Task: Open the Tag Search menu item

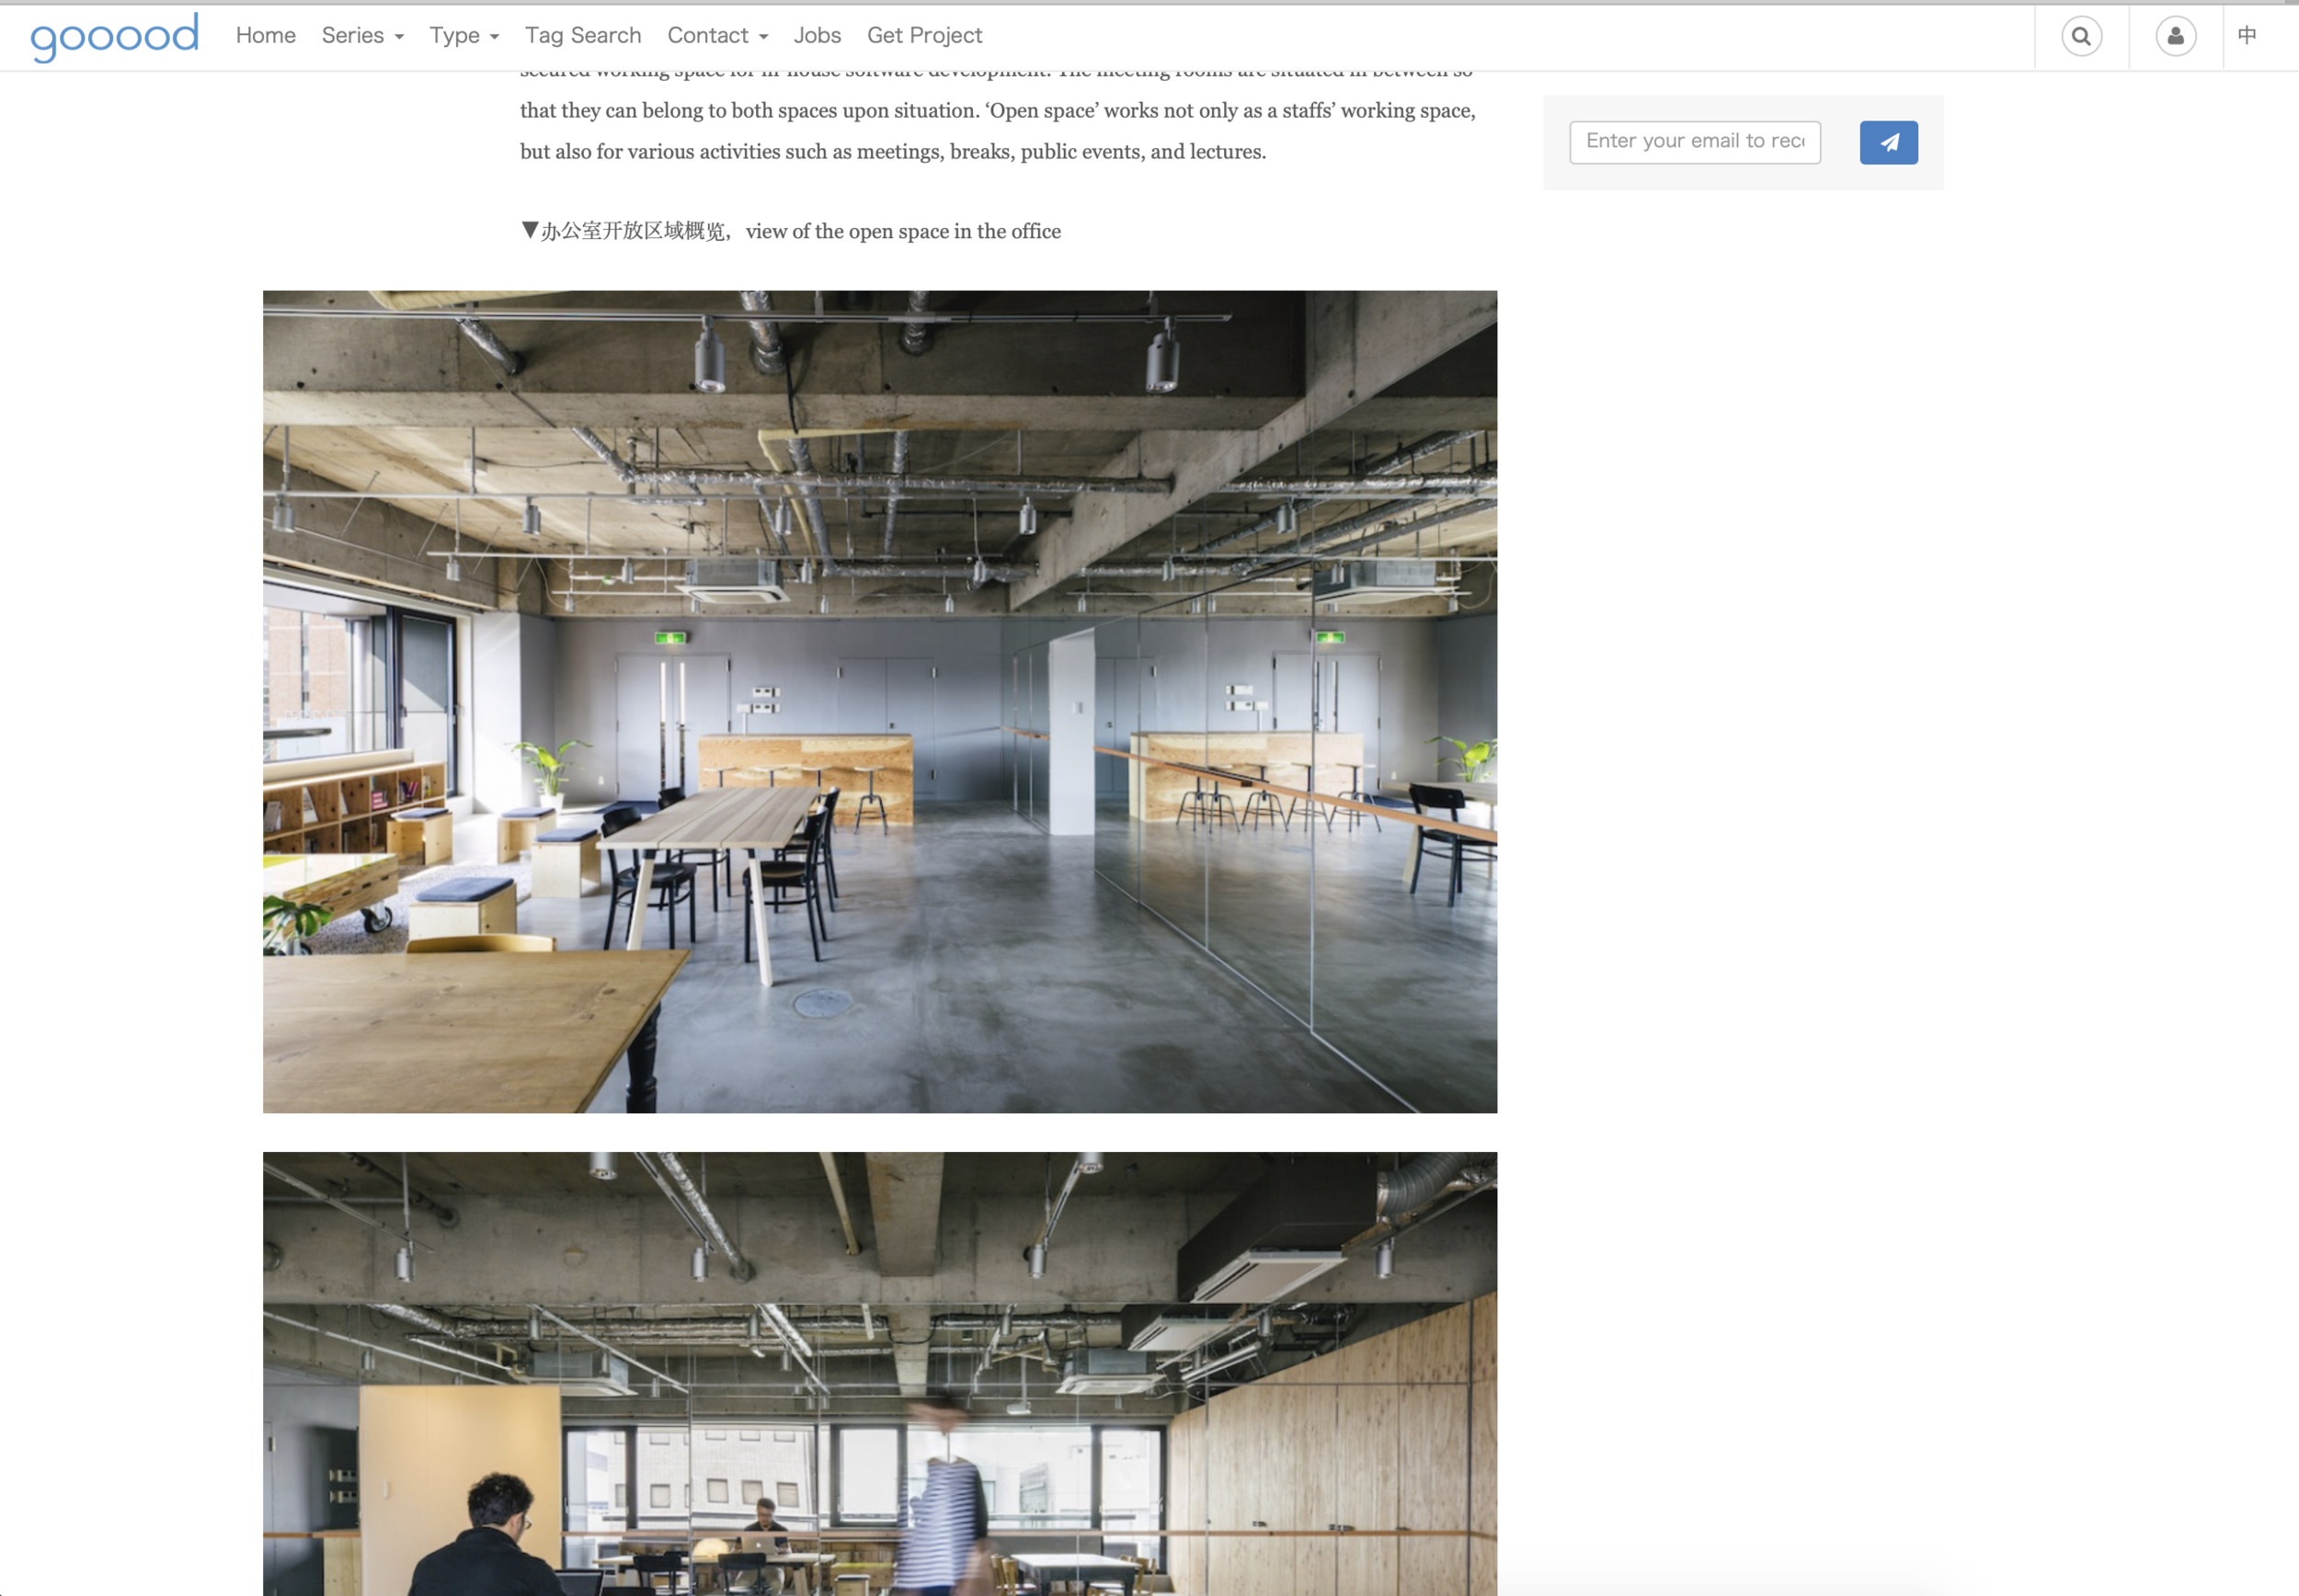Action: tap(583, 36)
